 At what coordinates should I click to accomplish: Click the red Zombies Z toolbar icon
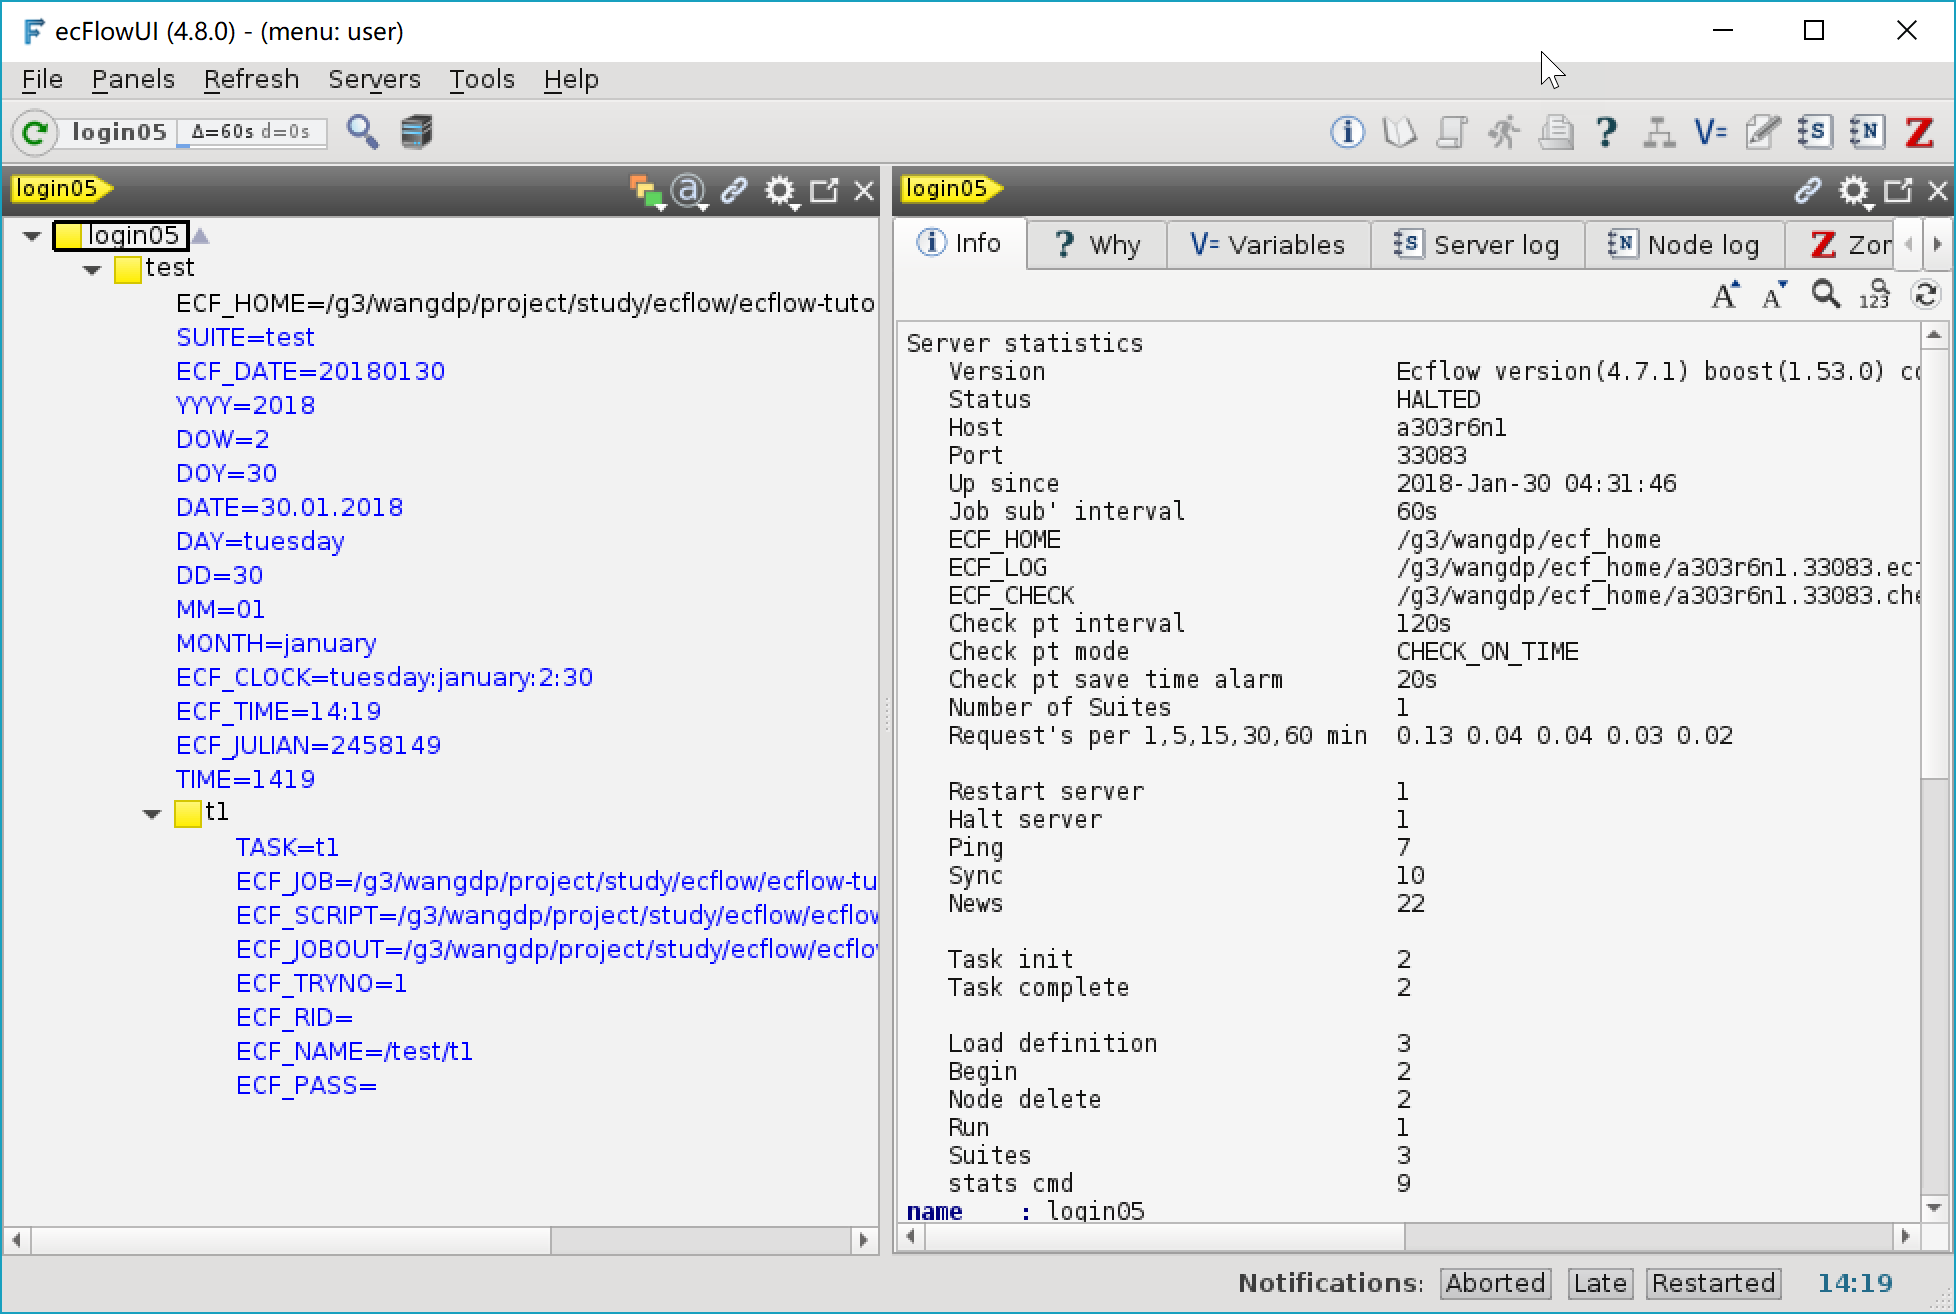tap(1918, 132)
